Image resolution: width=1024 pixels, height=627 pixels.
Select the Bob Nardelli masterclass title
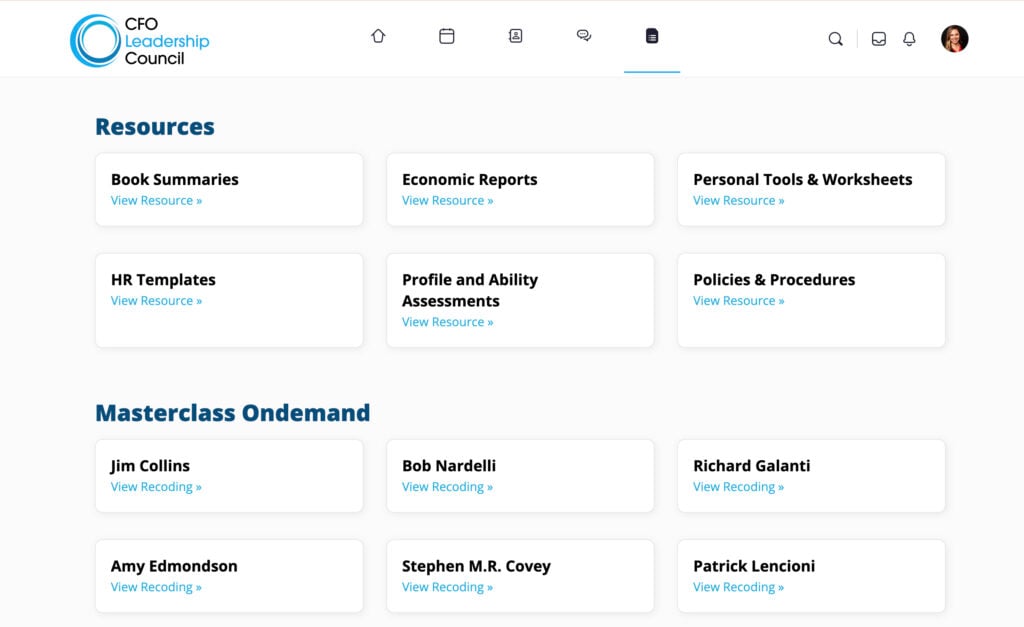click(x=449, y=466)
